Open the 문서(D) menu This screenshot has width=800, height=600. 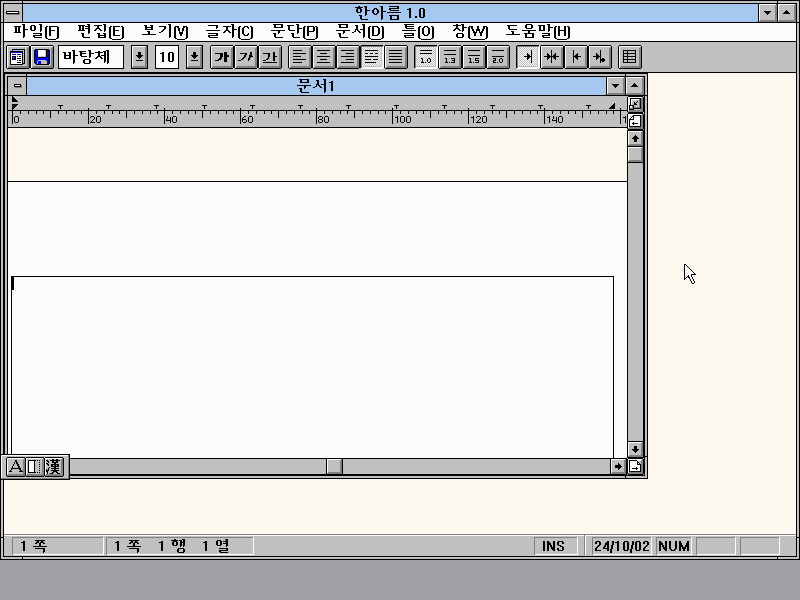[360, 32]
